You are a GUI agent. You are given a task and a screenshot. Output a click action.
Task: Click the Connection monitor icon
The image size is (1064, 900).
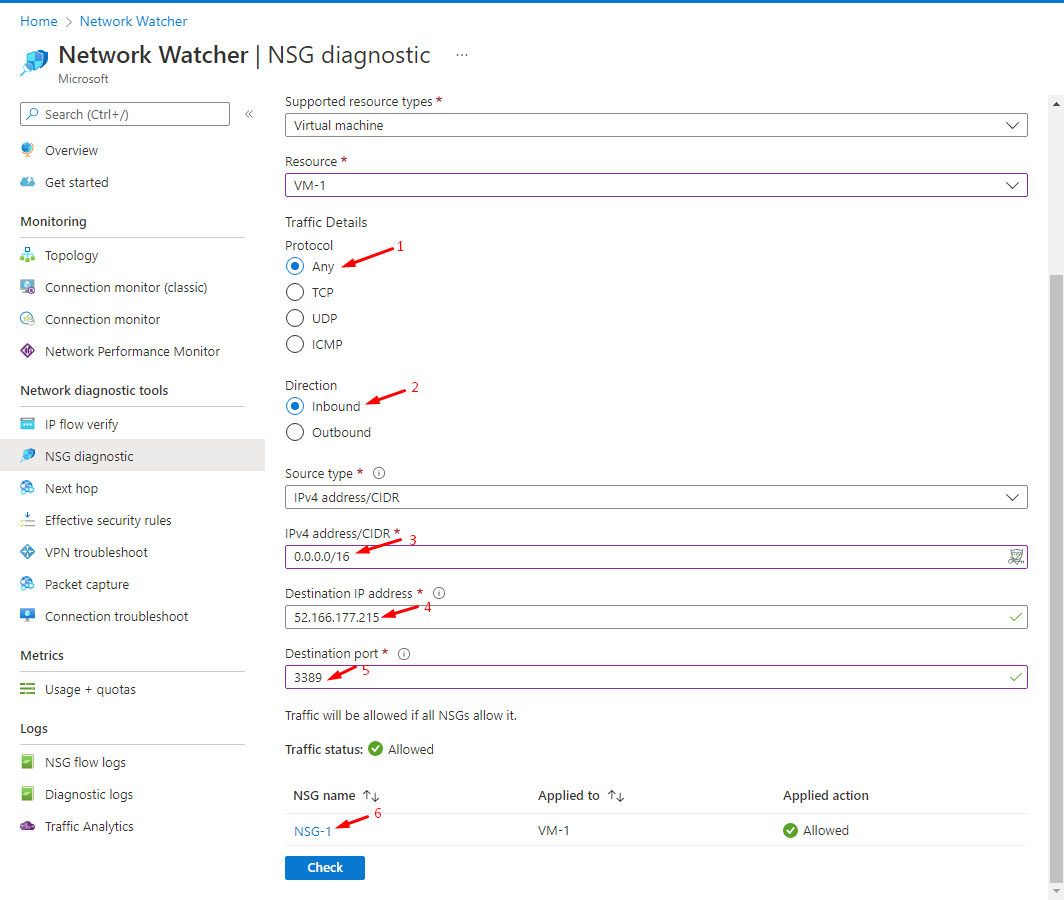pyautogui.click(x=27, y=319)
